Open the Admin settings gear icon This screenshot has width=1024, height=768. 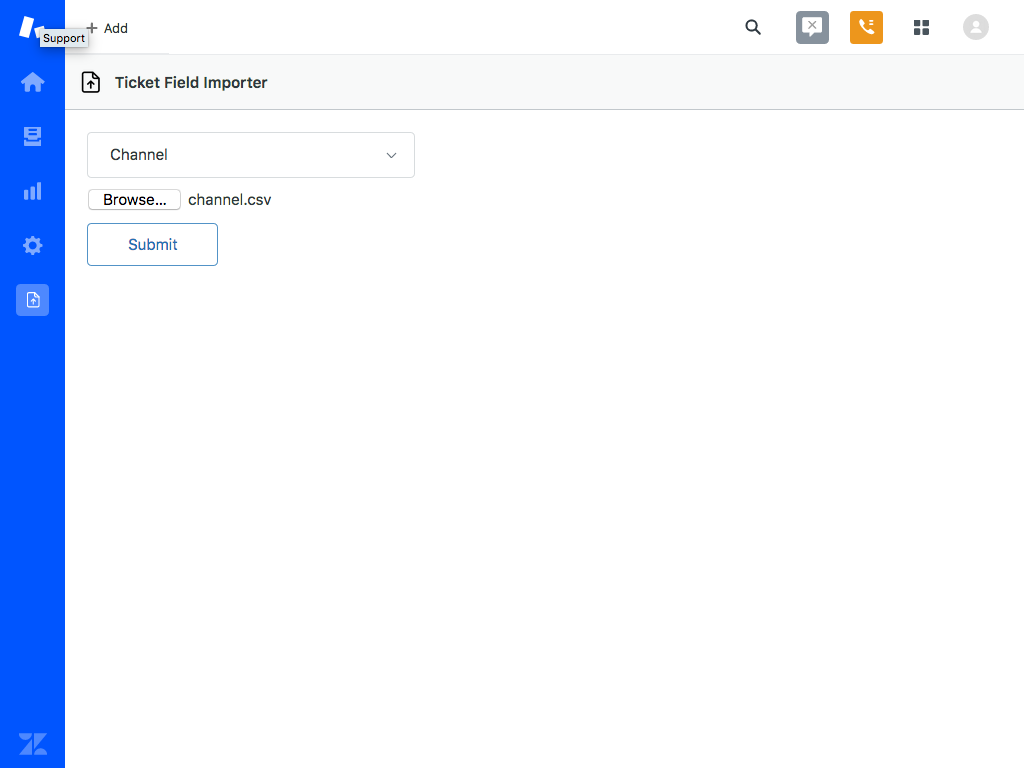click(x=32, y=245)
